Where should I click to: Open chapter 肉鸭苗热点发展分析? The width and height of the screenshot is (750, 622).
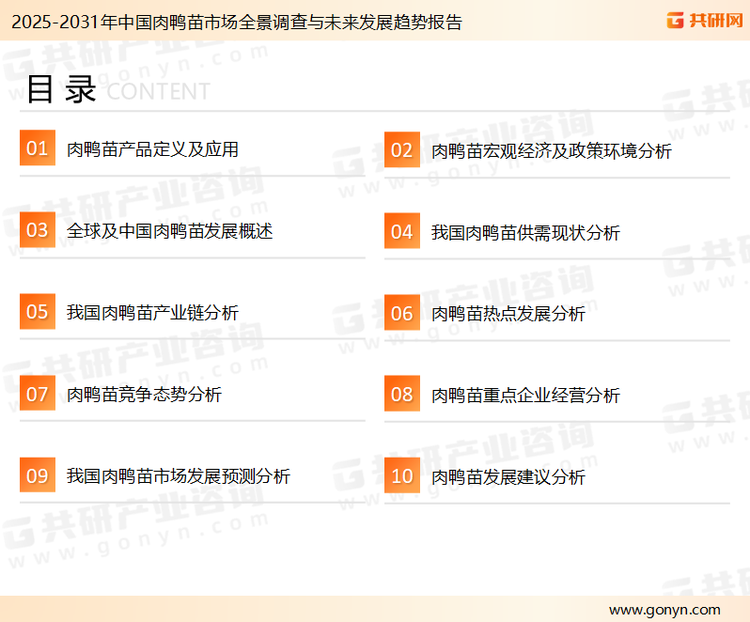click(508, 314)
